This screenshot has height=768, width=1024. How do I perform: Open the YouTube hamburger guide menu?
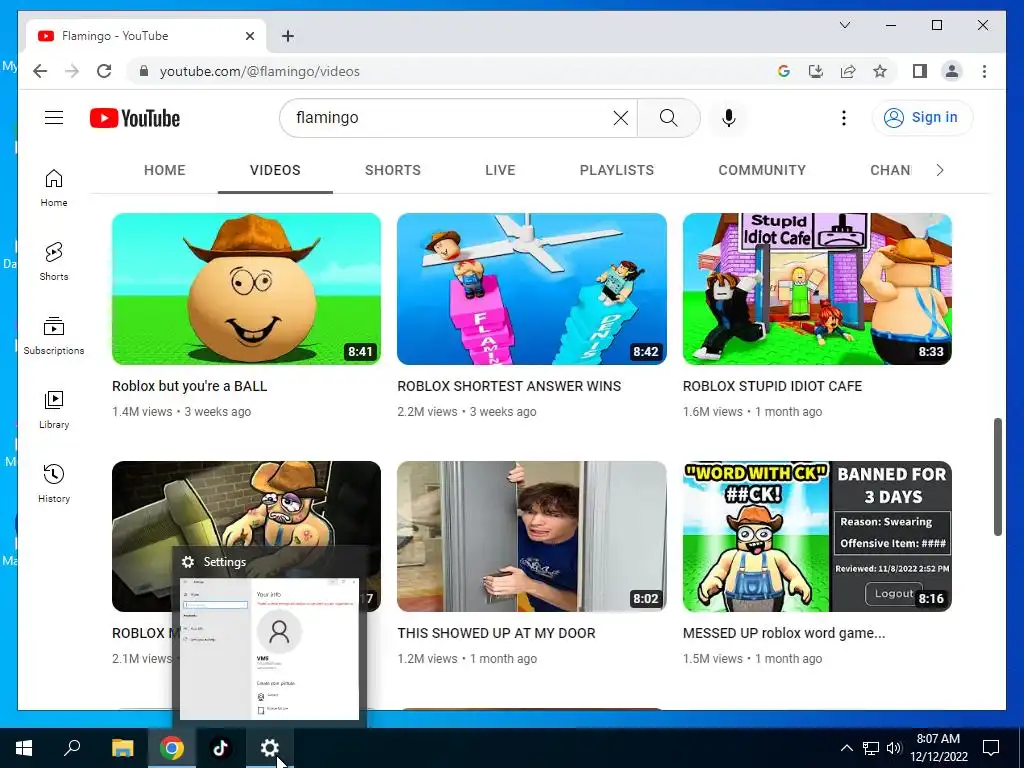tap(54, 118)
